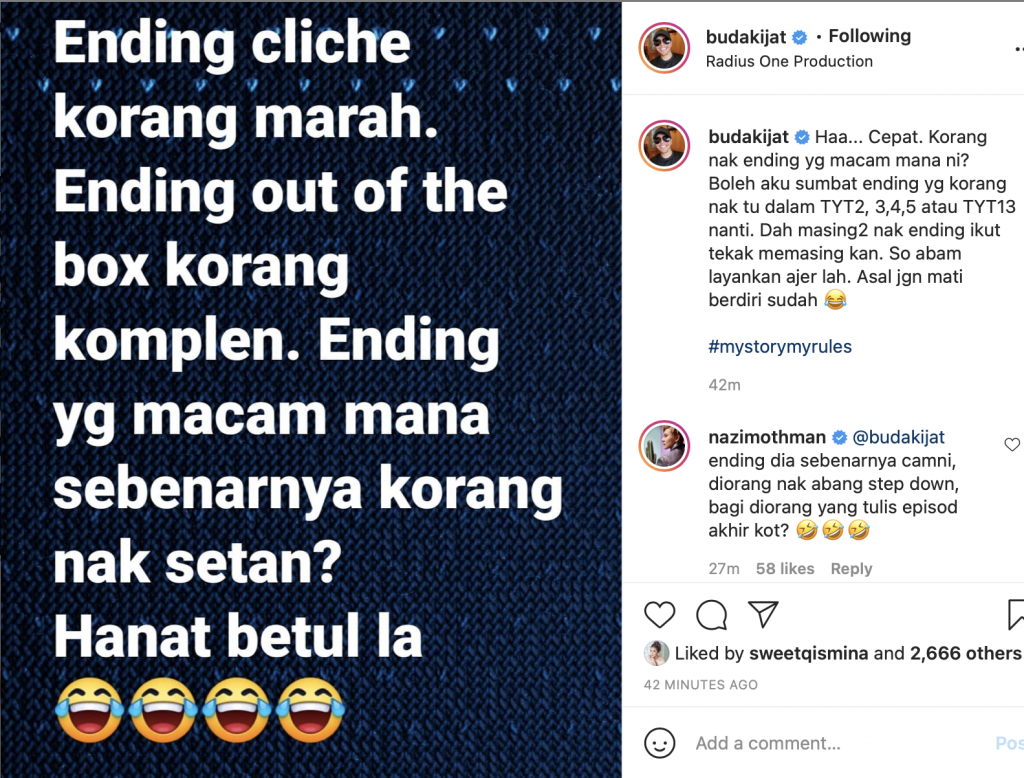Open the #mystorymyrules hashtag
Screen dimensions: 1024x778
point(780,346)
